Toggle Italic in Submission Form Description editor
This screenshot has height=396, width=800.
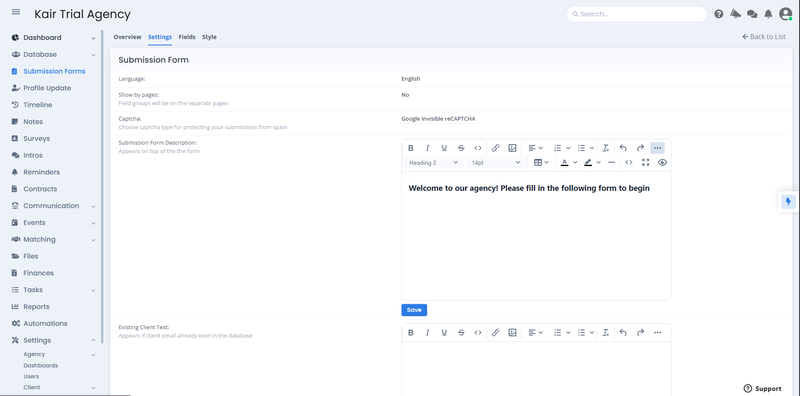[428, 148]
